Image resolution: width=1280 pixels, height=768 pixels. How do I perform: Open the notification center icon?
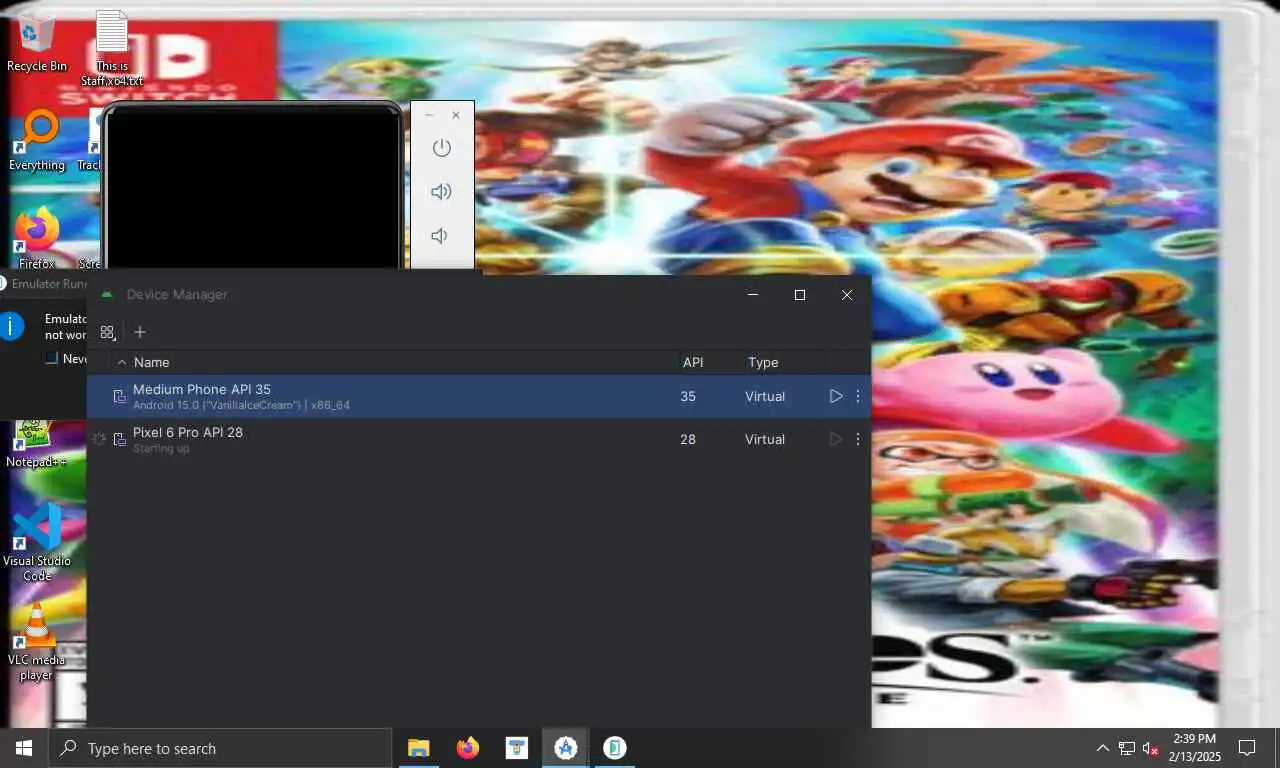tap(1247, 748)
